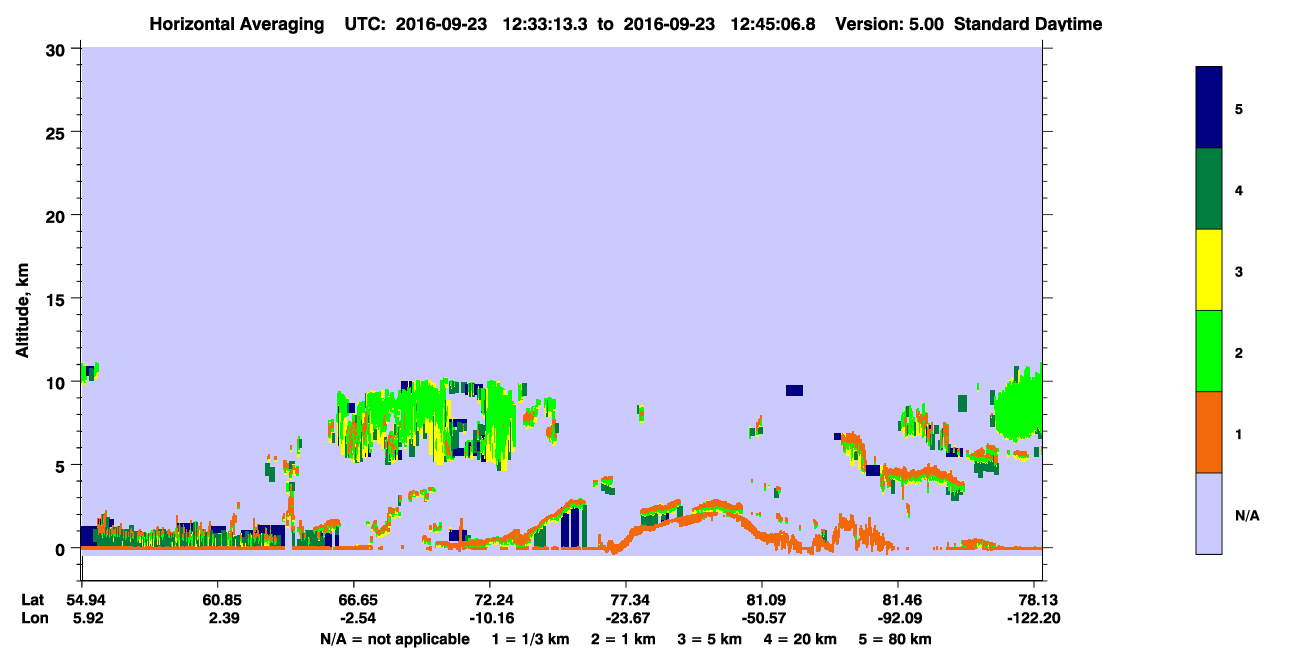Click legend text '2 = 1 km'
Viewport: 1300px width, 667px height.
pyautogui.click(x=623, y=639)
